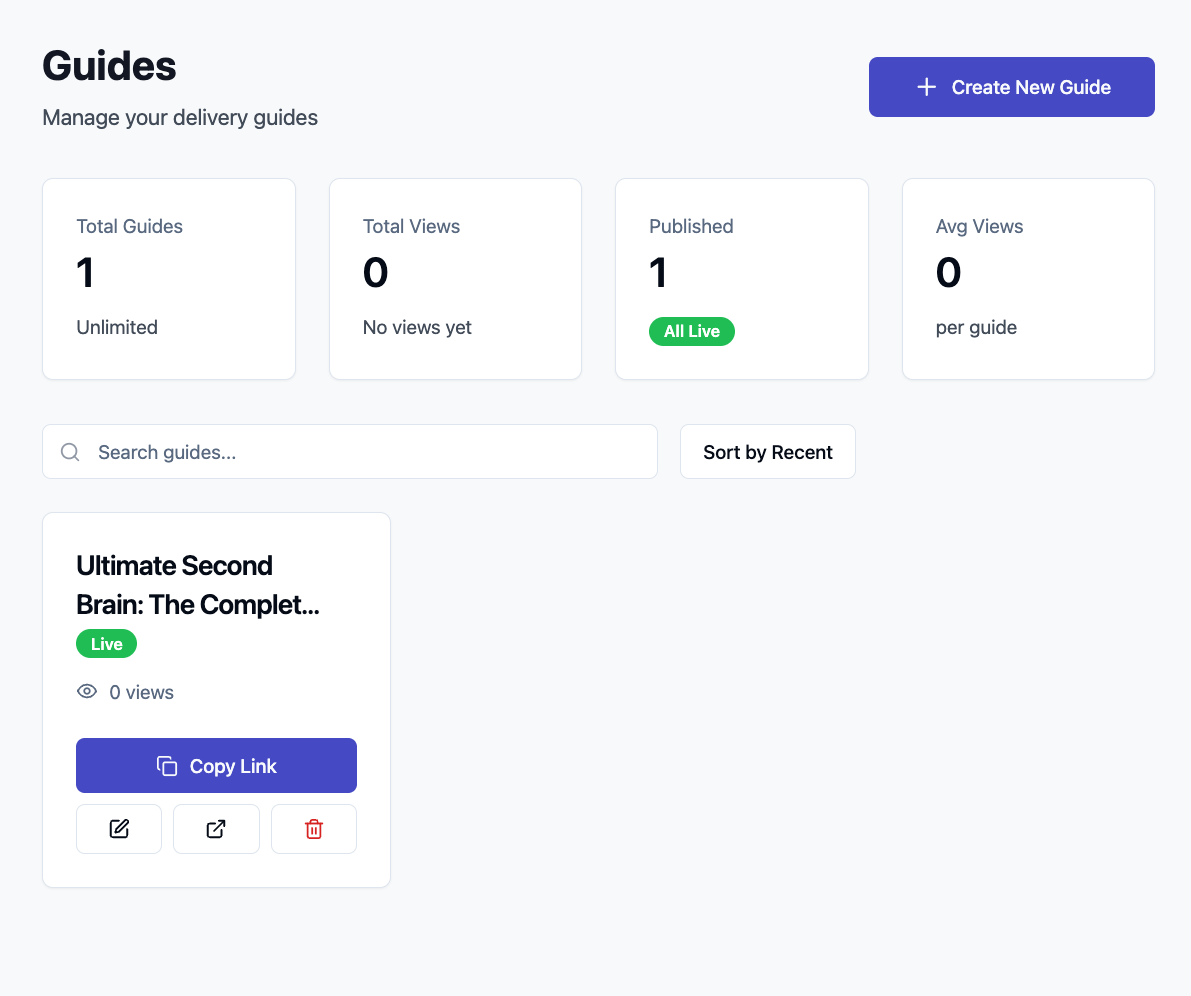Select the Guides page heading
Image resolution: width=1191 pixels, height=996 pixels.
click(x=109, y=65)
